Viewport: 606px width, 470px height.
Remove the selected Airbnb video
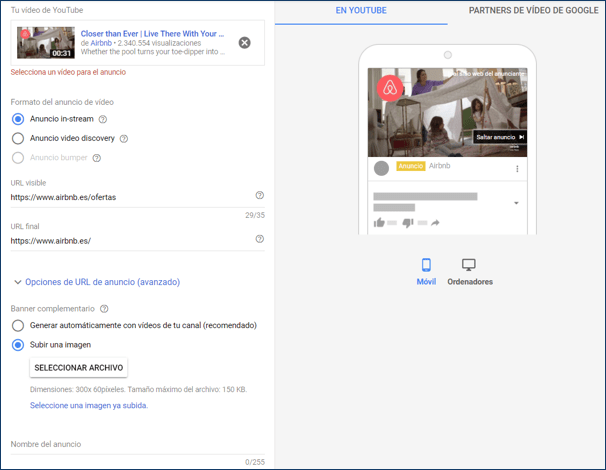(x=244, y=43)
